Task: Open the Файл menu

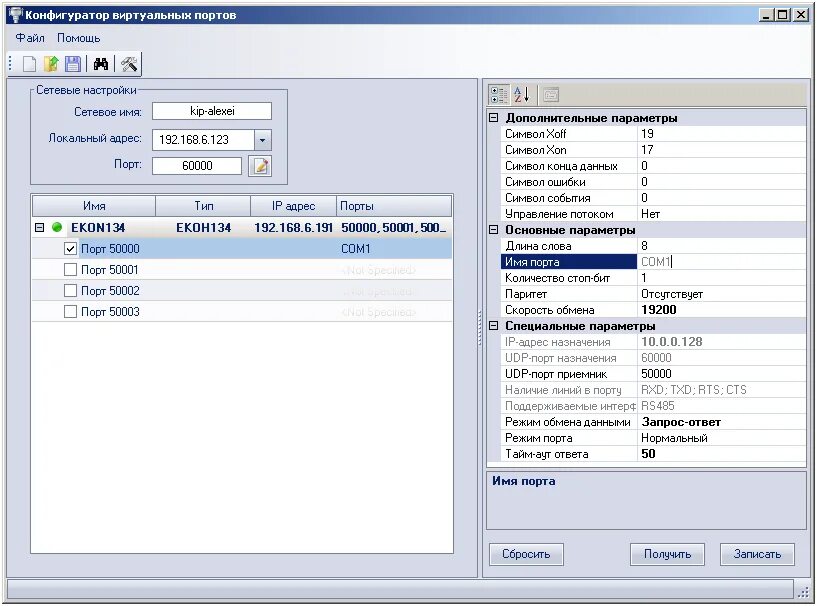Action: tap(30, 38)
